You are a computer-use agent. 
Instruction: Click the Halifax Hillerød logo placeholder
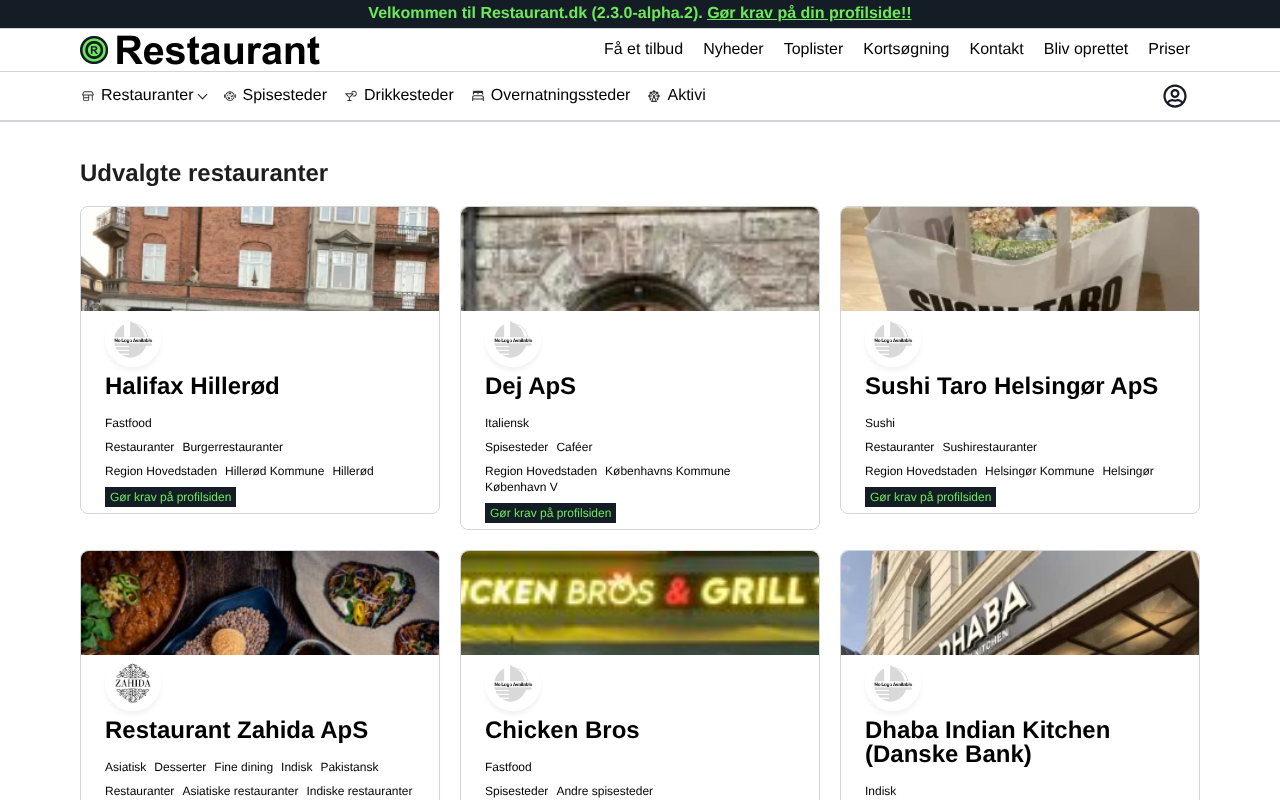coord(133,340)
